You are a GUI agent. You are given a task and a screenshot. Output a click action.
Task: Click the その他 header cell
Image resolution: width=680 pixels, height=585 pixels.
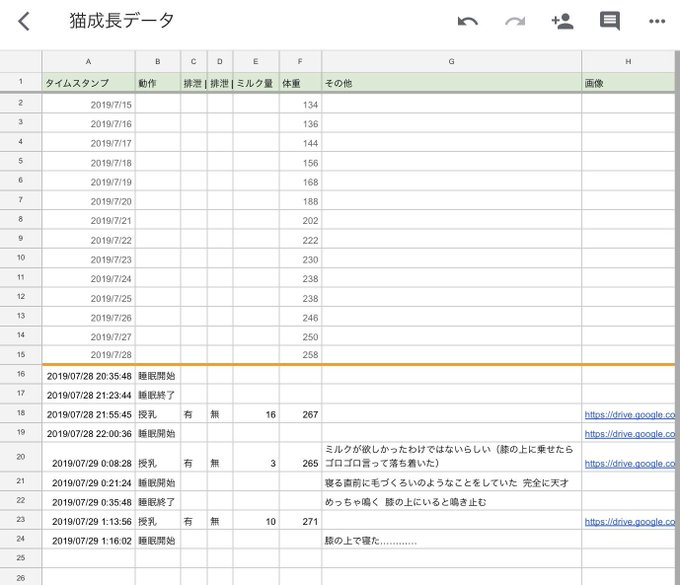tap(451, 83)
